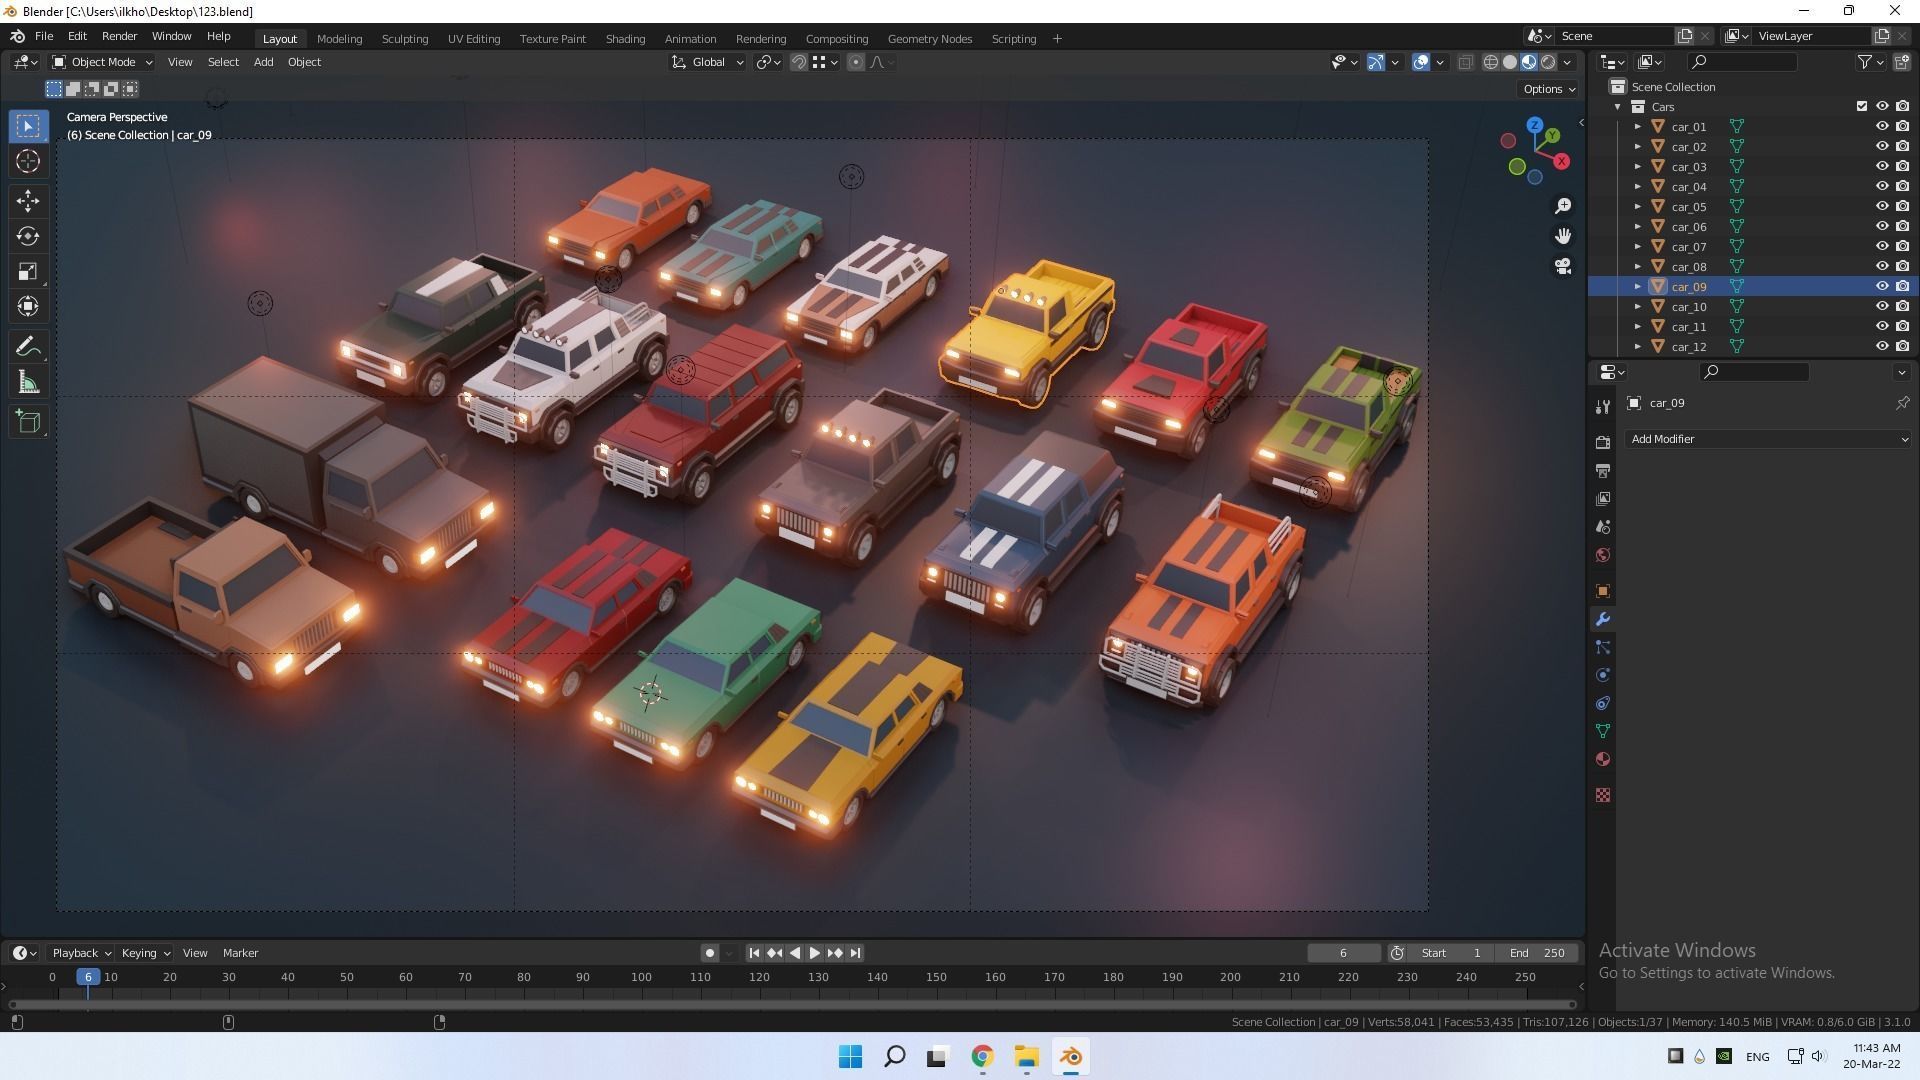This screenshot has width=1920, height=1080.
Task: Switch to the Geometry Nodes workspace tab
Action: [930, 39]
